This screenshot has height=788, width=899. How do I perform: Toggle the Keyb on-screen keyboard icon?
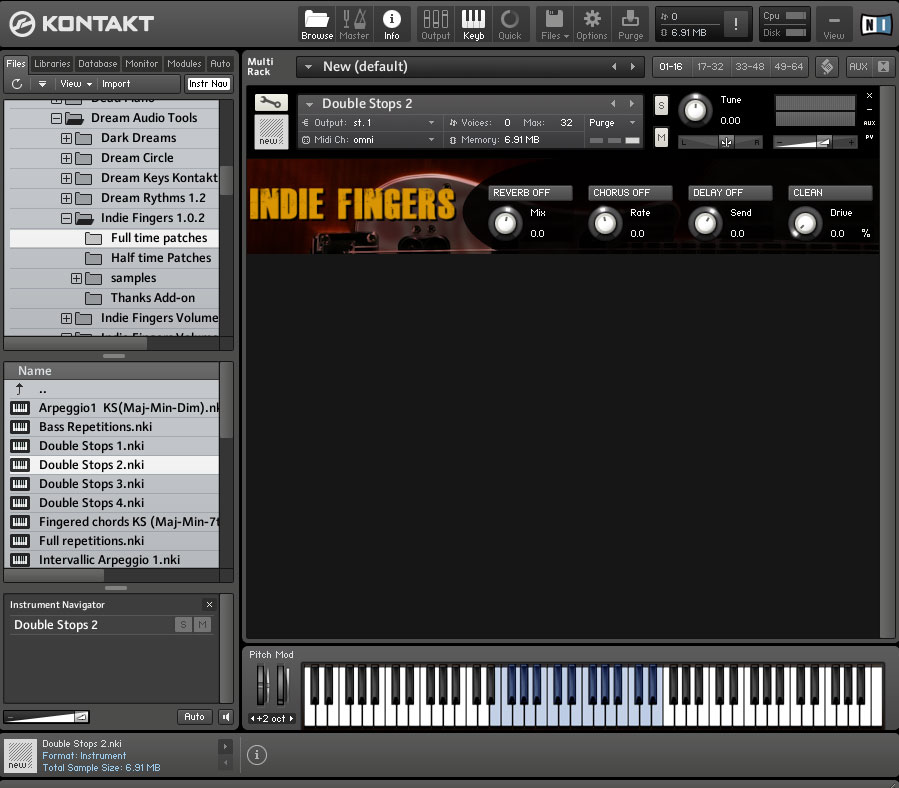click(473, 24)
